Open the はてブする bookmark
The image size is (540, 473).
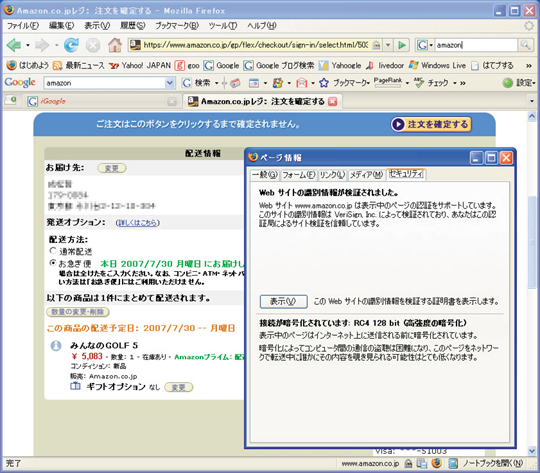492,65
